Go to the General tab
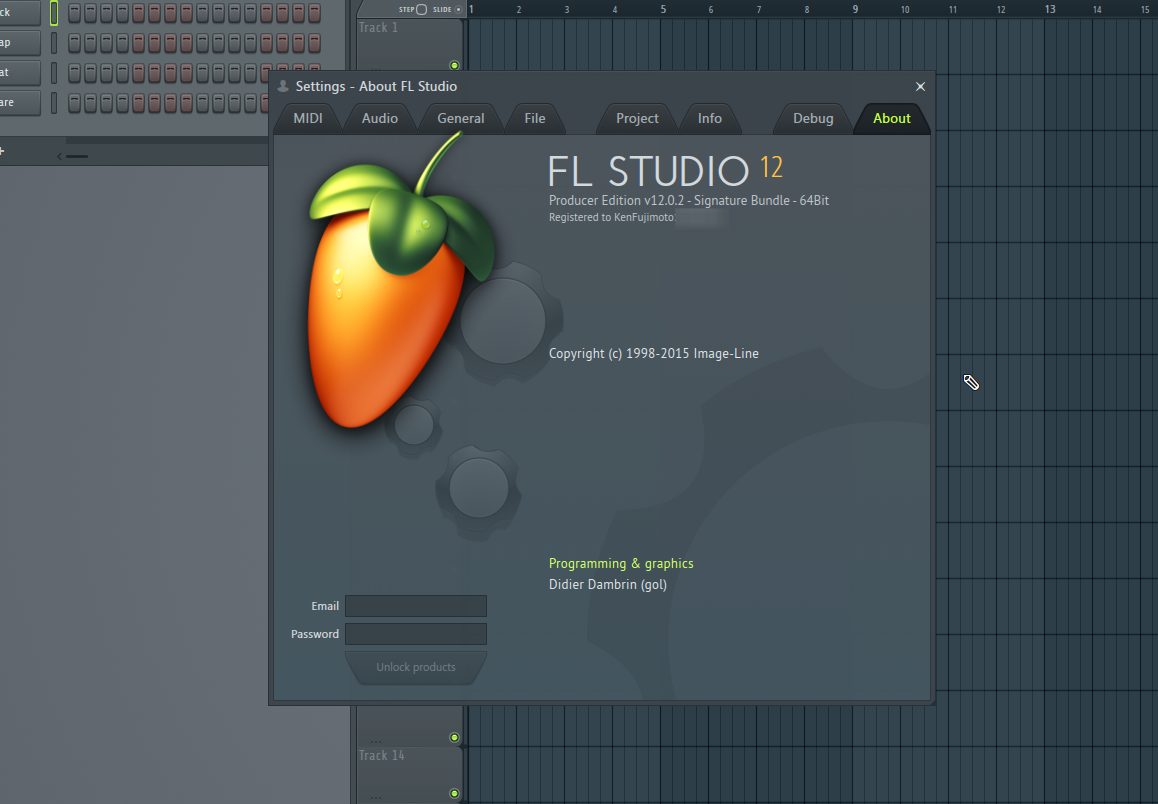The width and height of the screenshot is (1158, 804). (460, 118)
